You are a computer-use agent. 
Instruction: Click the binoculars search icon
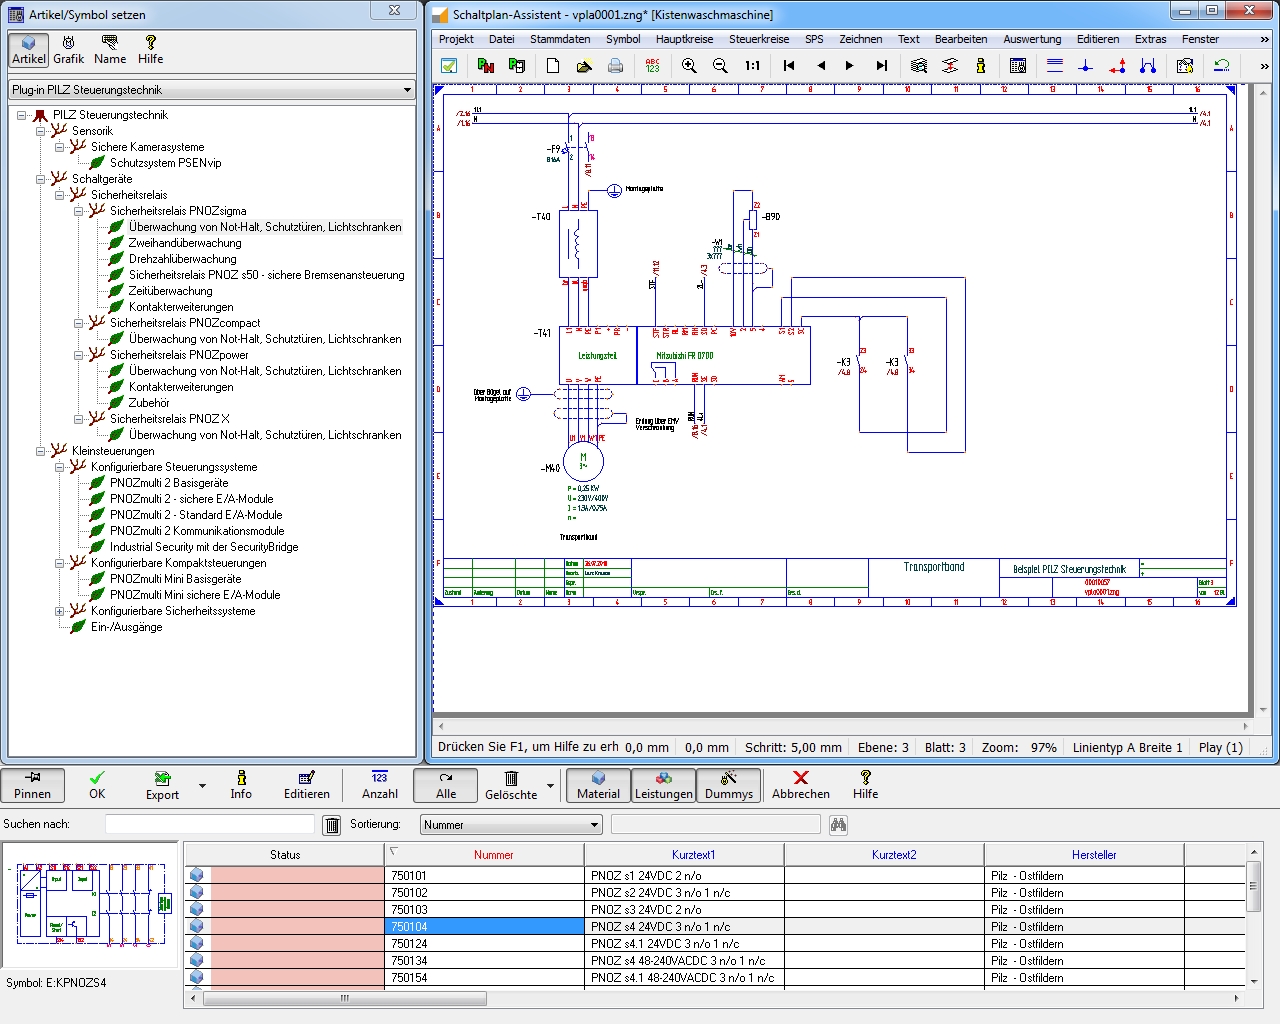point(838,825)
